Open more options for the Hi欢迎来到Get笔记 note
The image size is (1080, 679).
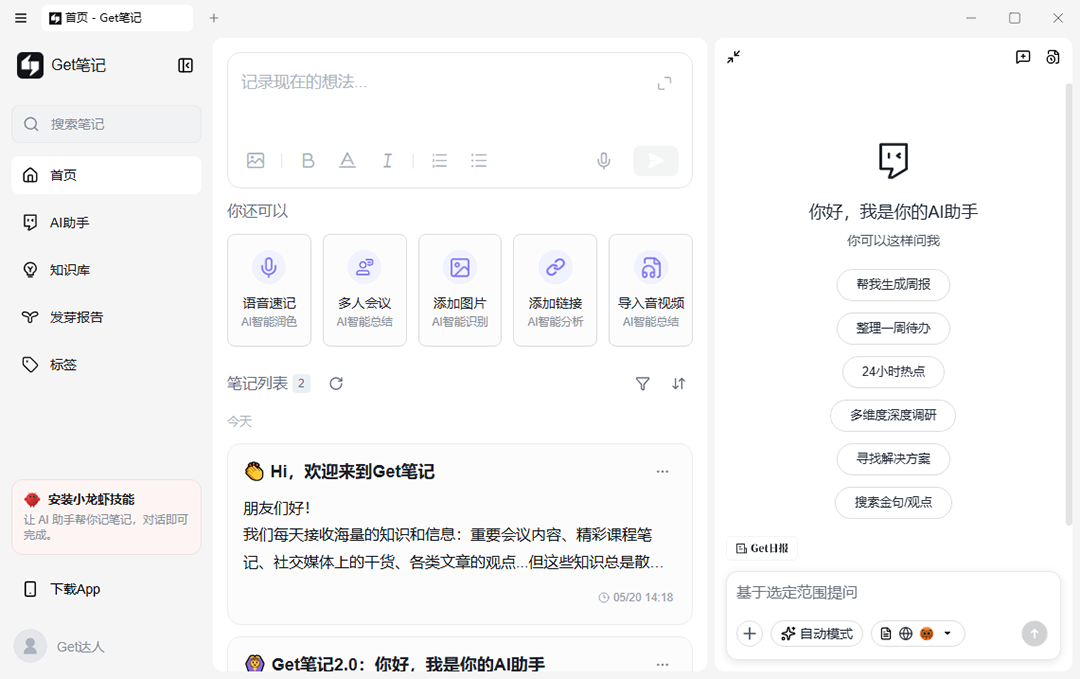[662, 472]
